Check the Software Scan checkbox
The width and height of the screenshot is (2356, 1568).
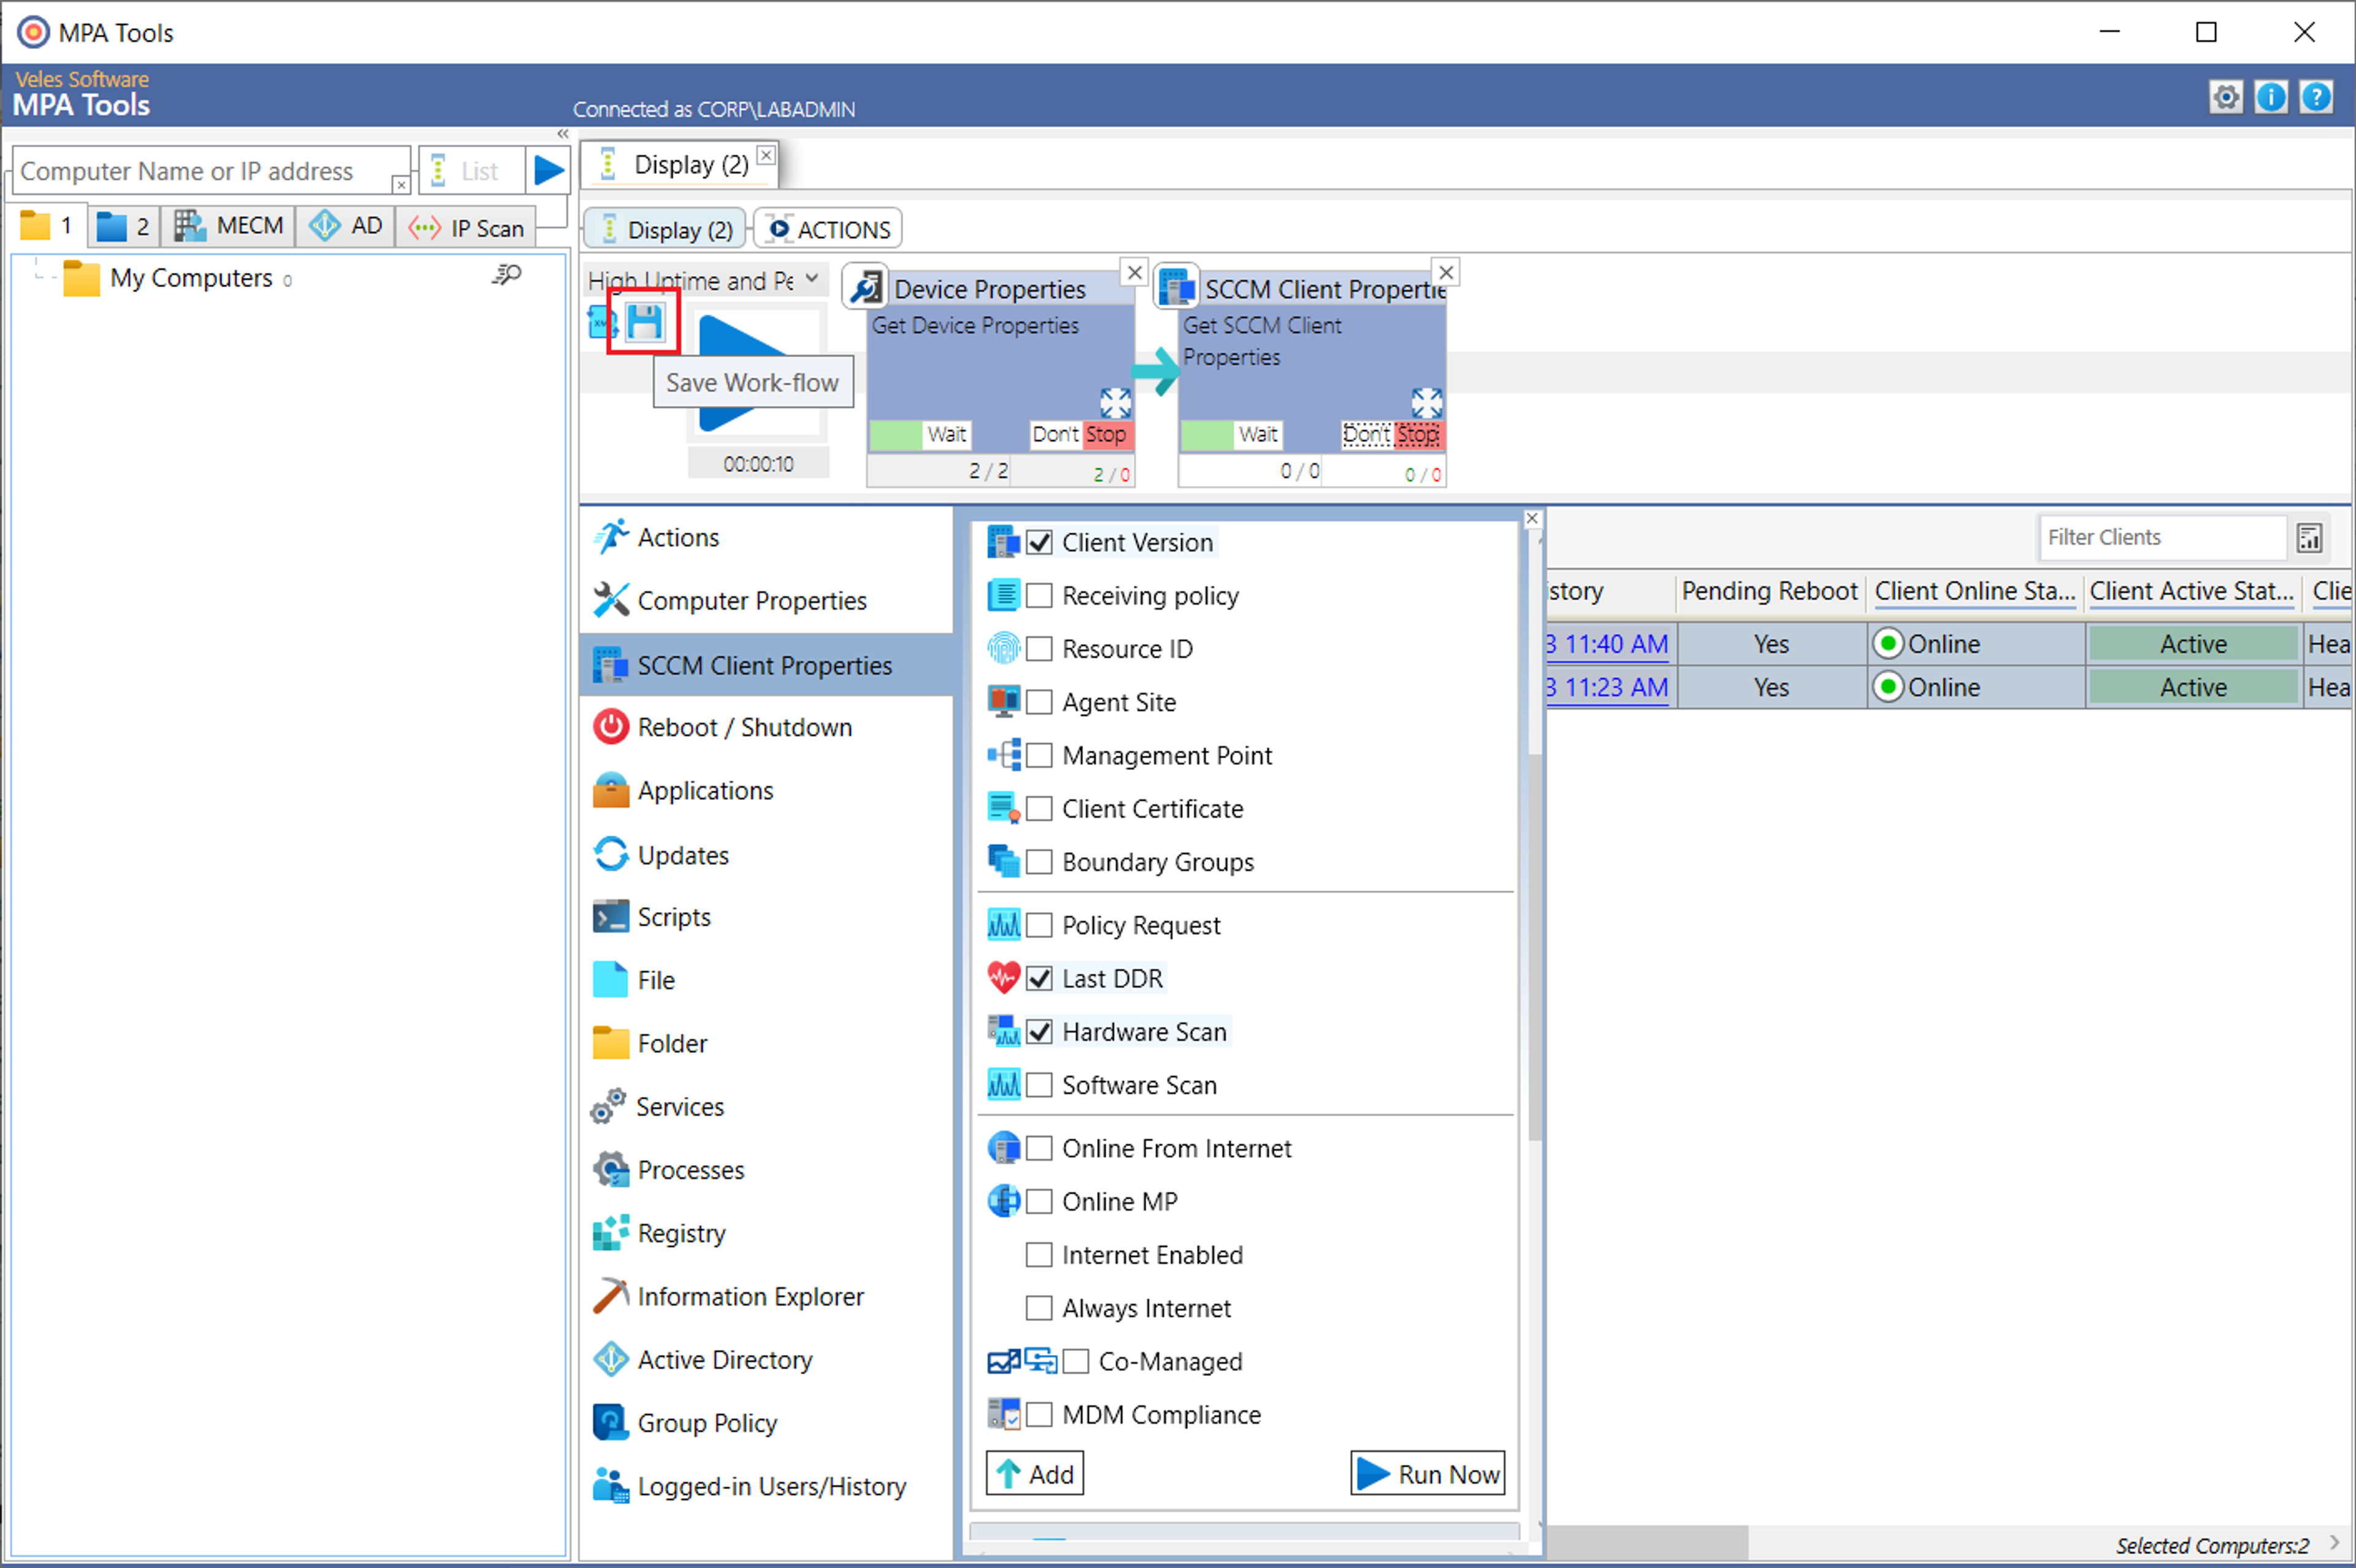[1039, 1085]
